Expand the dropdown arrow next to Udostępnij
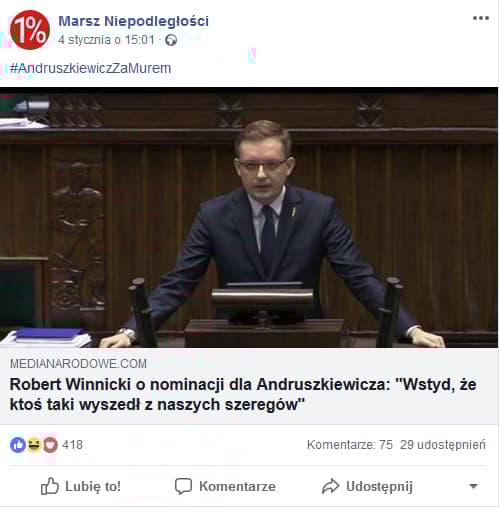499x508 pixels. [x=473, y=486]
